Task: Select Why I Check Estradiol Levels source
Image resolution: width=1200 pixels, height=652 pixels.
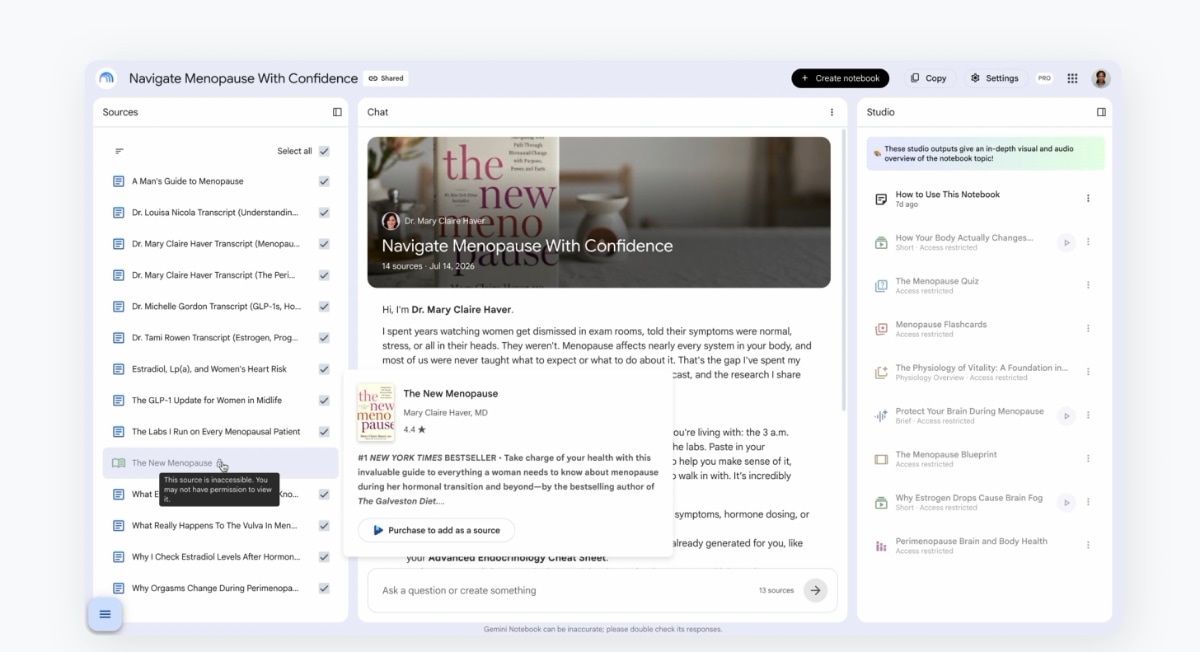Action: point(215,557)
